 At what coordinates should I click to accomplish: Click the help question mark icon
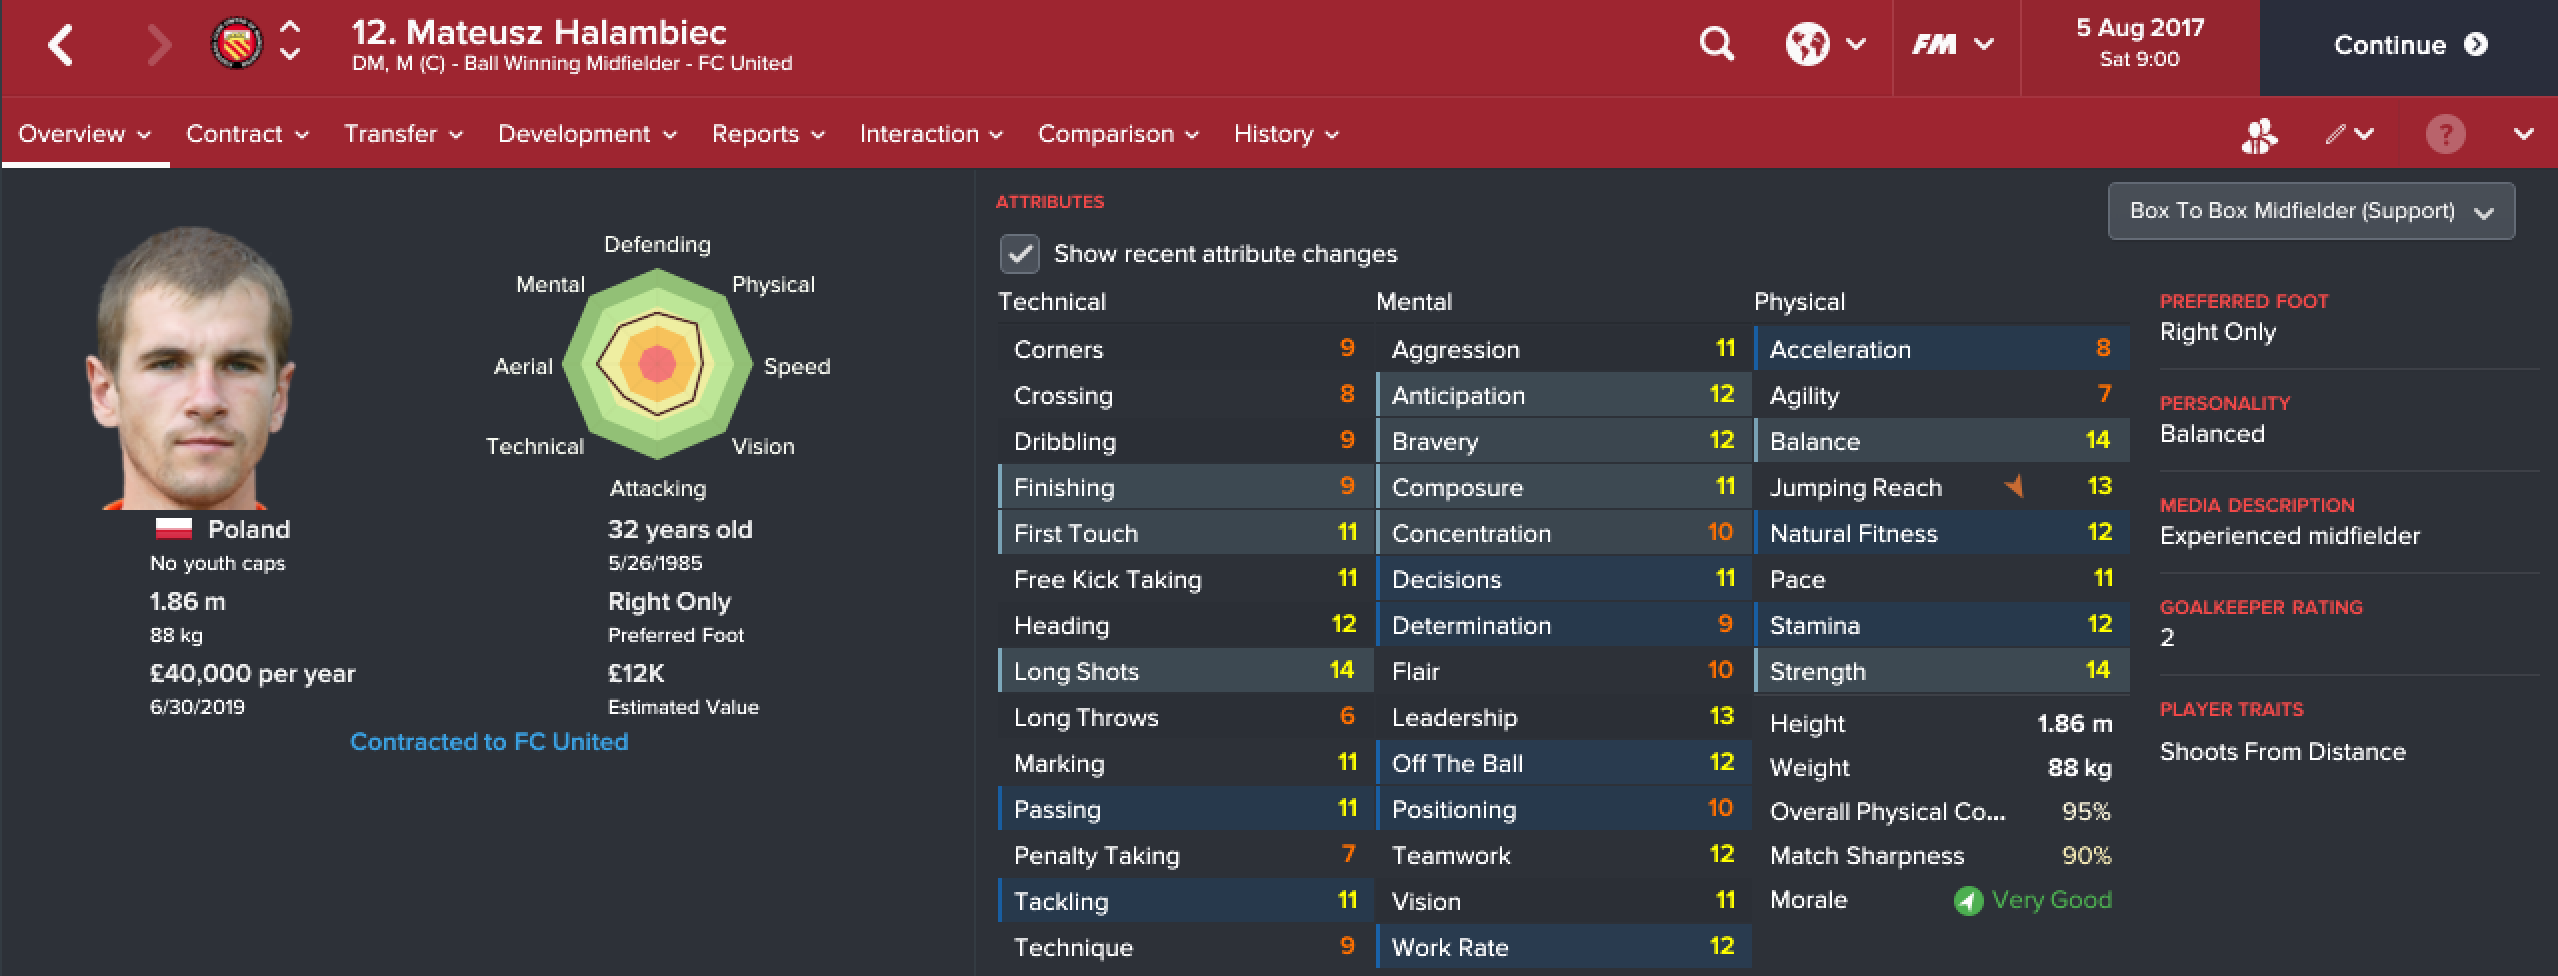[x=2445, y=134]
